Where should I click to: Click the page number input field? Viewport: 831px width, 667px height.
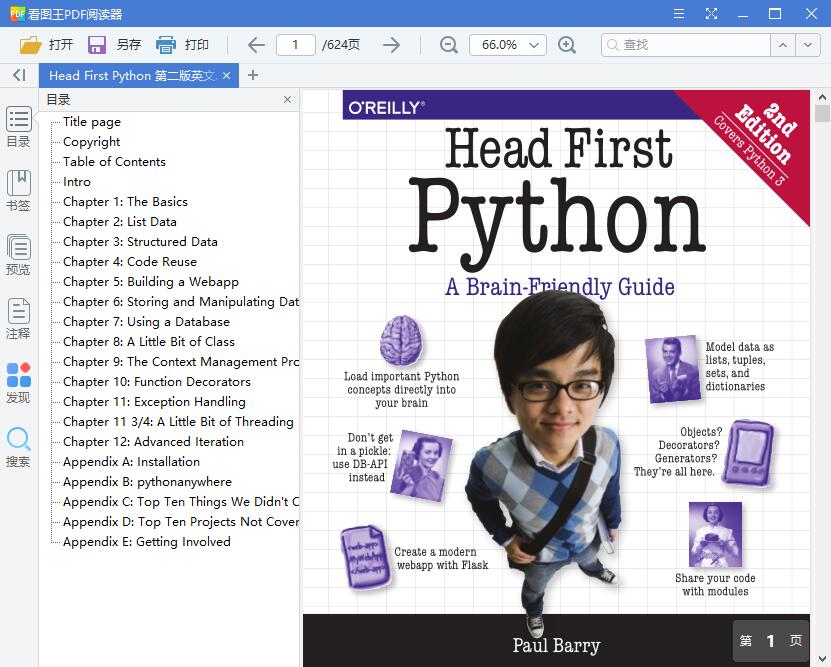point(296,45)
